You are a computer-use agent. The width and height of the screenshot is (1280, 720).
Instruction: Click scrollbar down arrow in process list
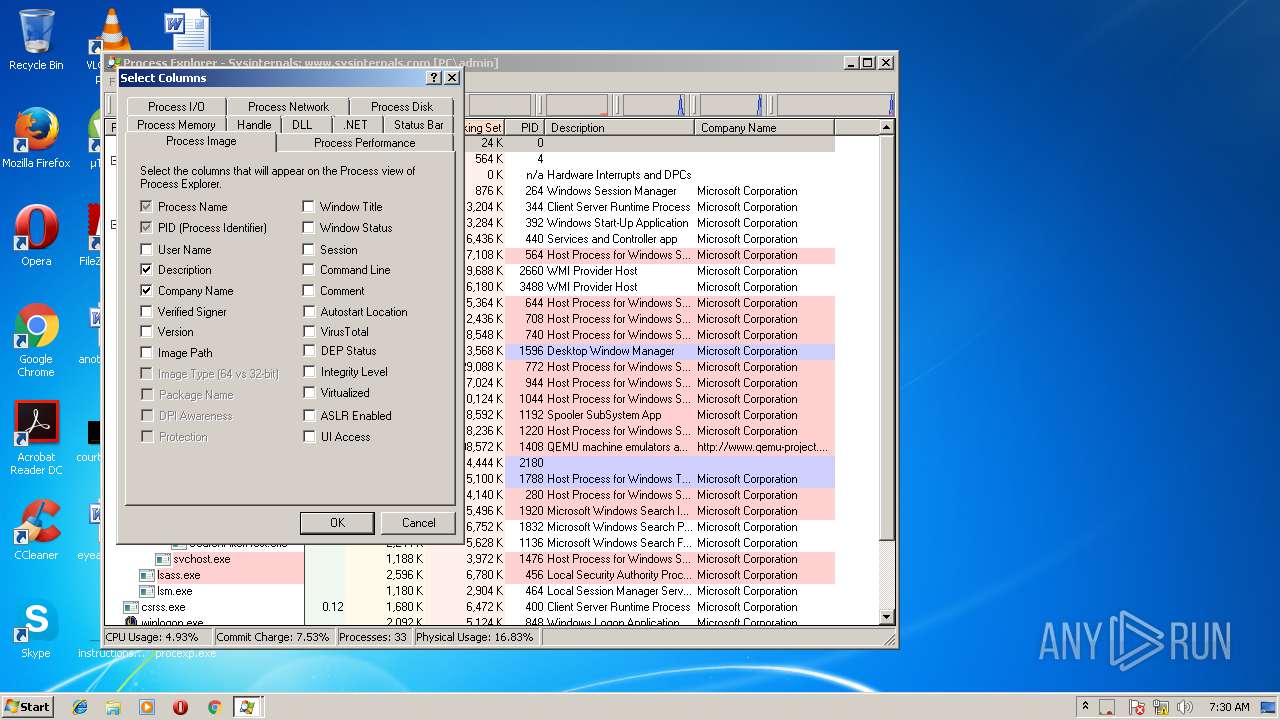(886, 618)
